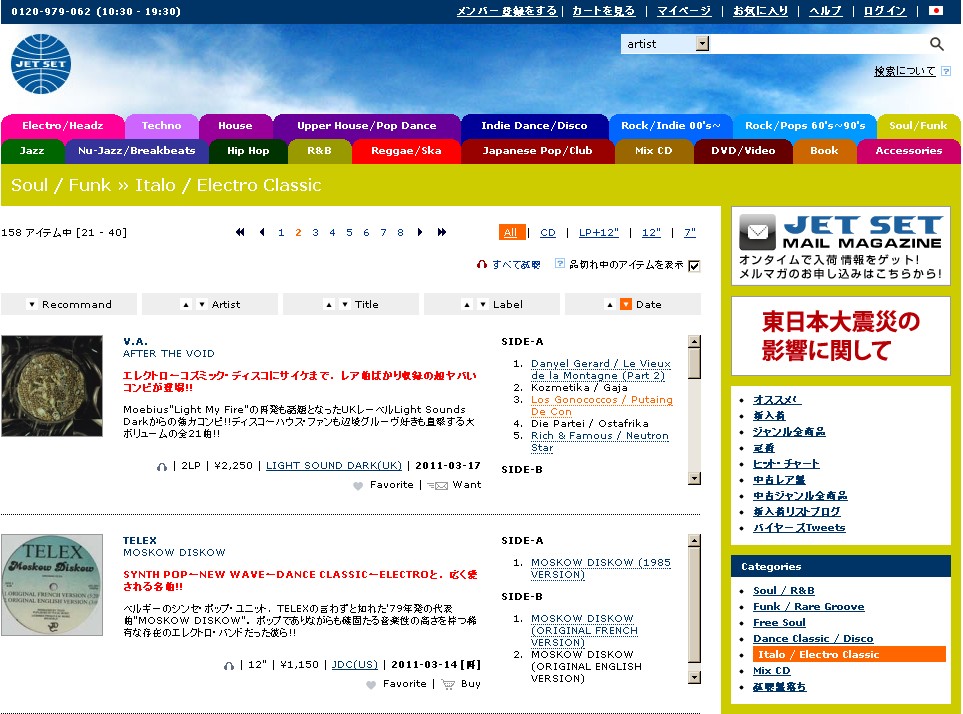This screenshot has width=963, height=714.
Task: Filter format by 7"
Action: tap(690, 233)
